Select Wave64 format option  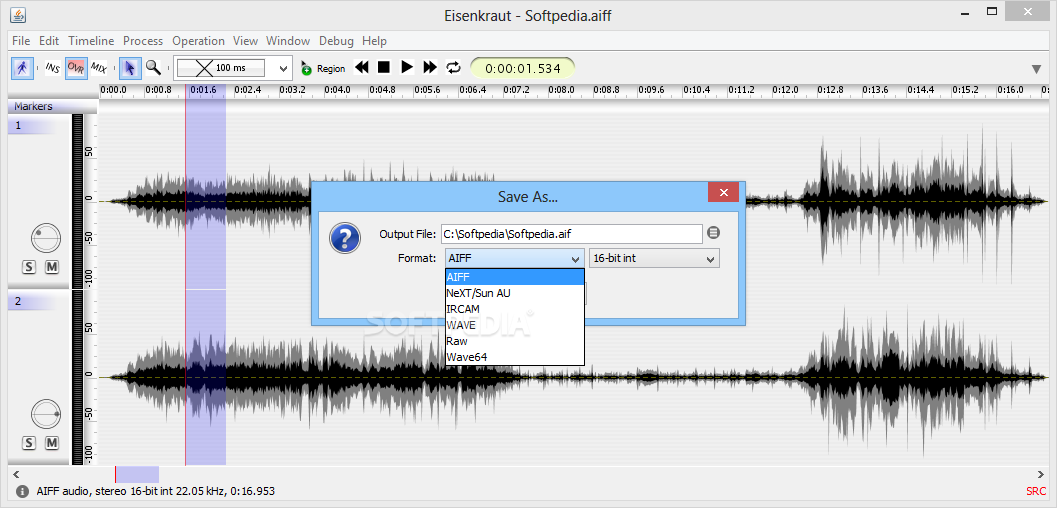pyautogui.click(x=515, y=357)
